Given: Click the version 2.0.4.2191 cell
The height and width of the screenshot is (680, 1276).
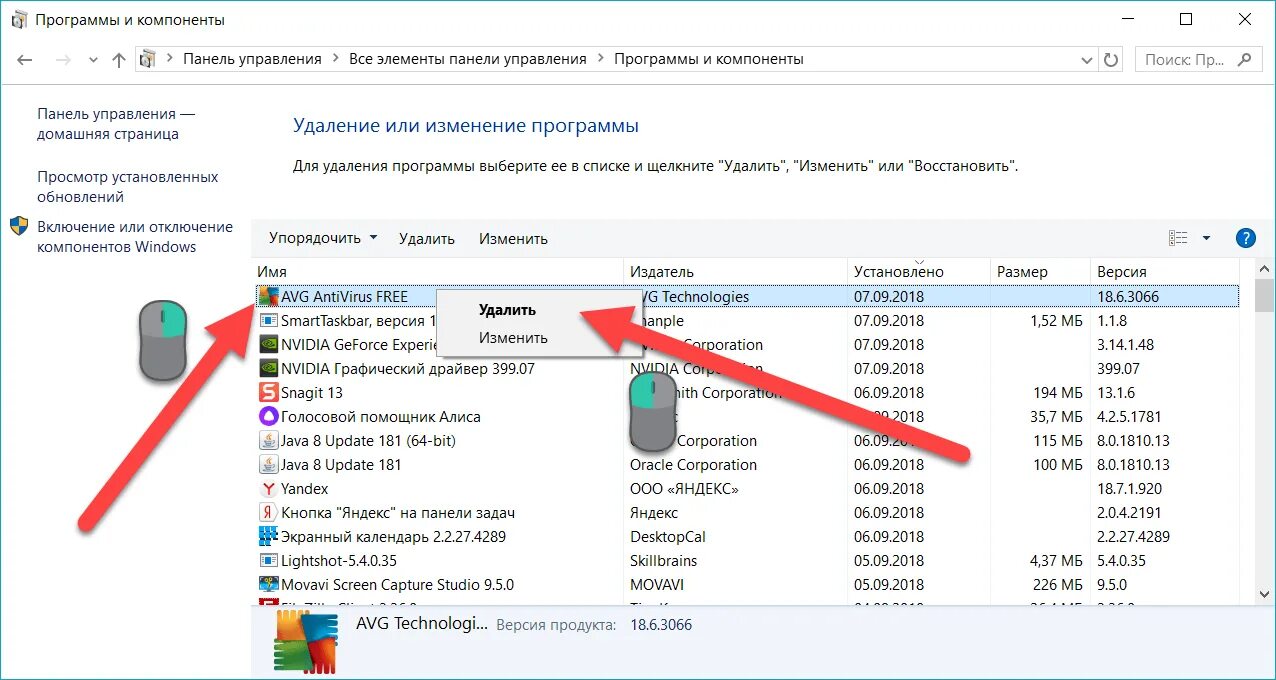Looking at the screenshot, I should pyautogui.click(x=1130, y=512).
